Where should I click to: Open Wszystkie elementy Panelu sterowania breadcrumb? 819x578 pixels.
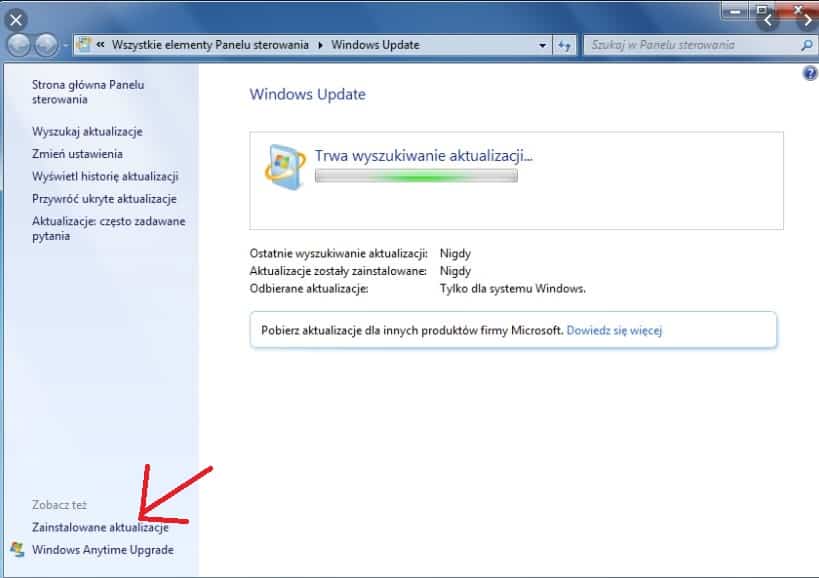210,45
